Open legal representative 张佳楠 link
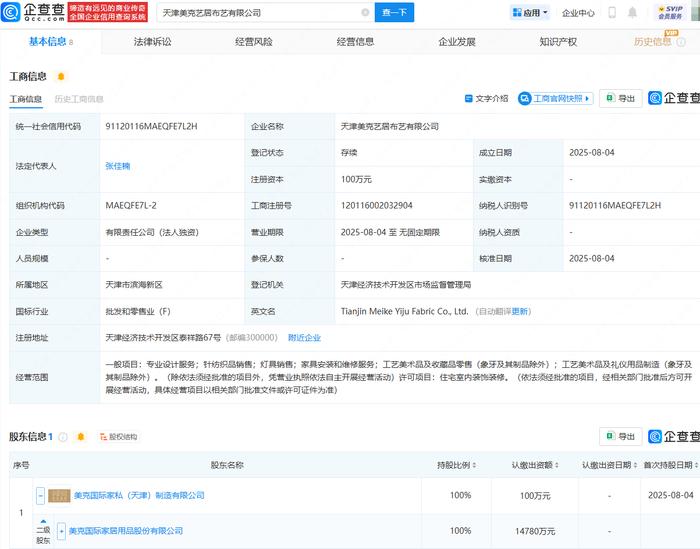Viewport: 700px width, 549px height. (118, 166)
